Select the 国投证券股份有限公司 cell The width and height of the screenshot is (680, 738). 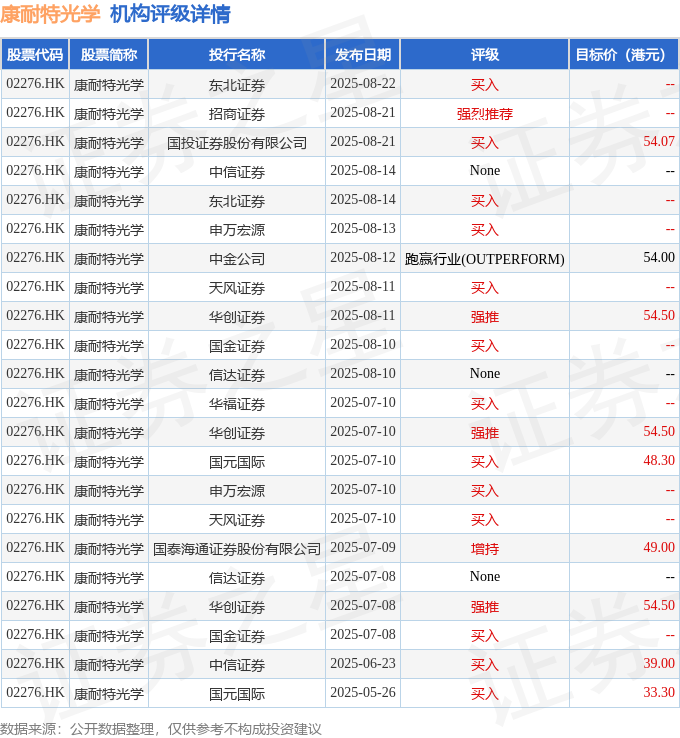[x=237, y=143]
